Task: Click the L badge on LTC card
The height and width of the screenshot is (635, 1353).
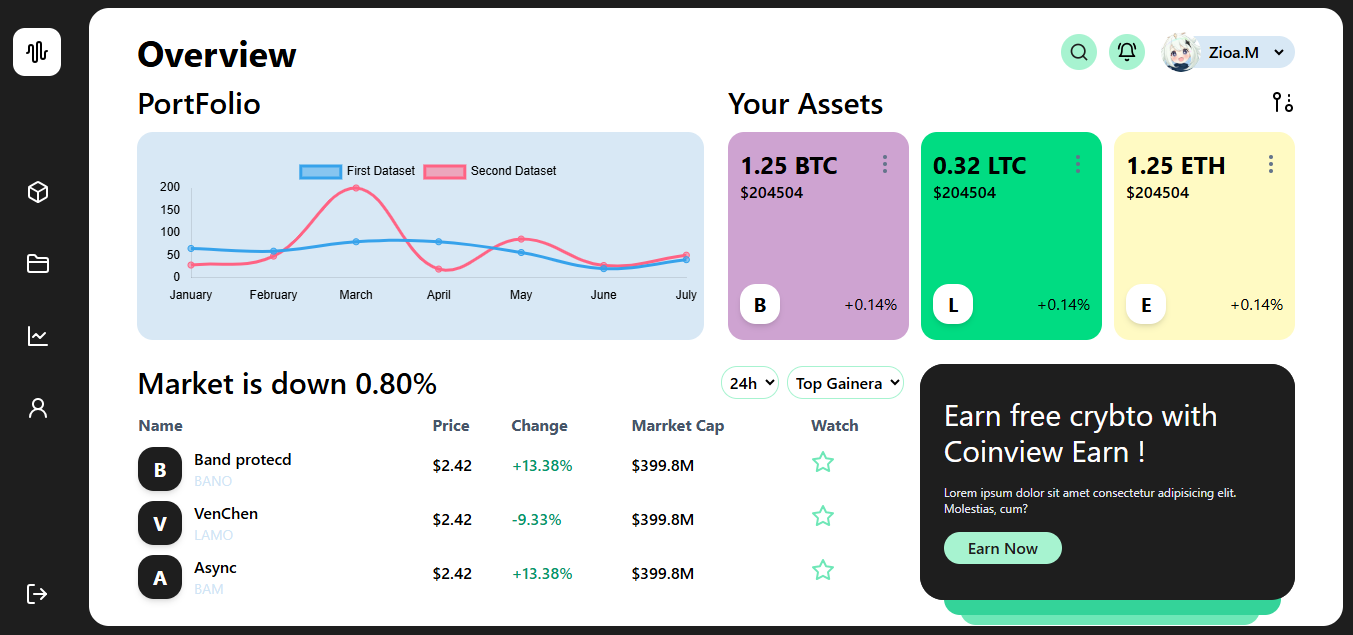Action: coord(953,305)
